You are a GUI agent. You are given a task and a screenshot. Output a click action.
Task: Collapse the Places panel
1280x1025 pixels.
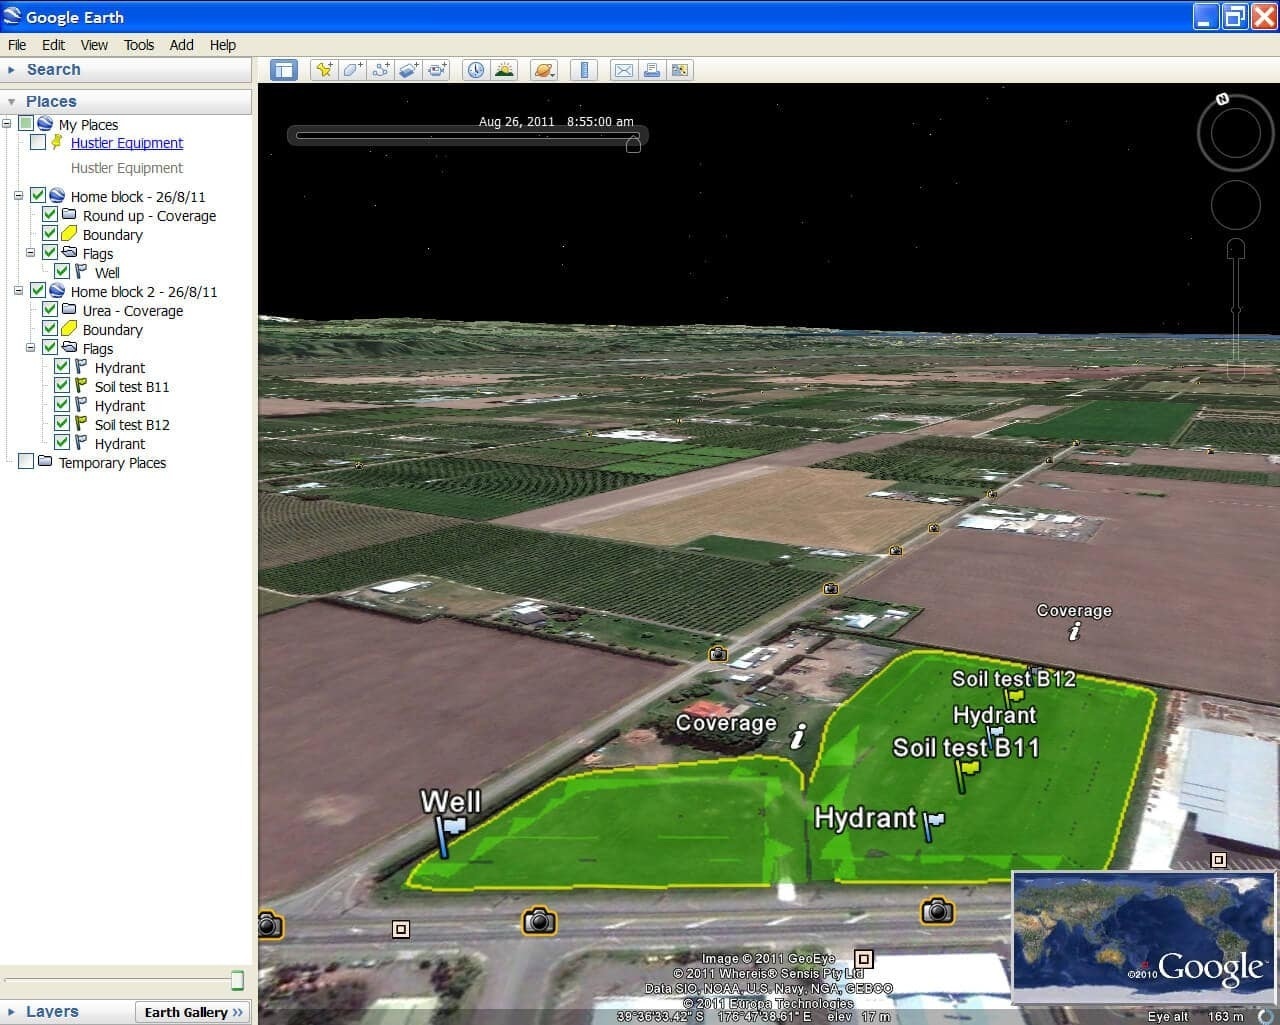click(11, 102)
